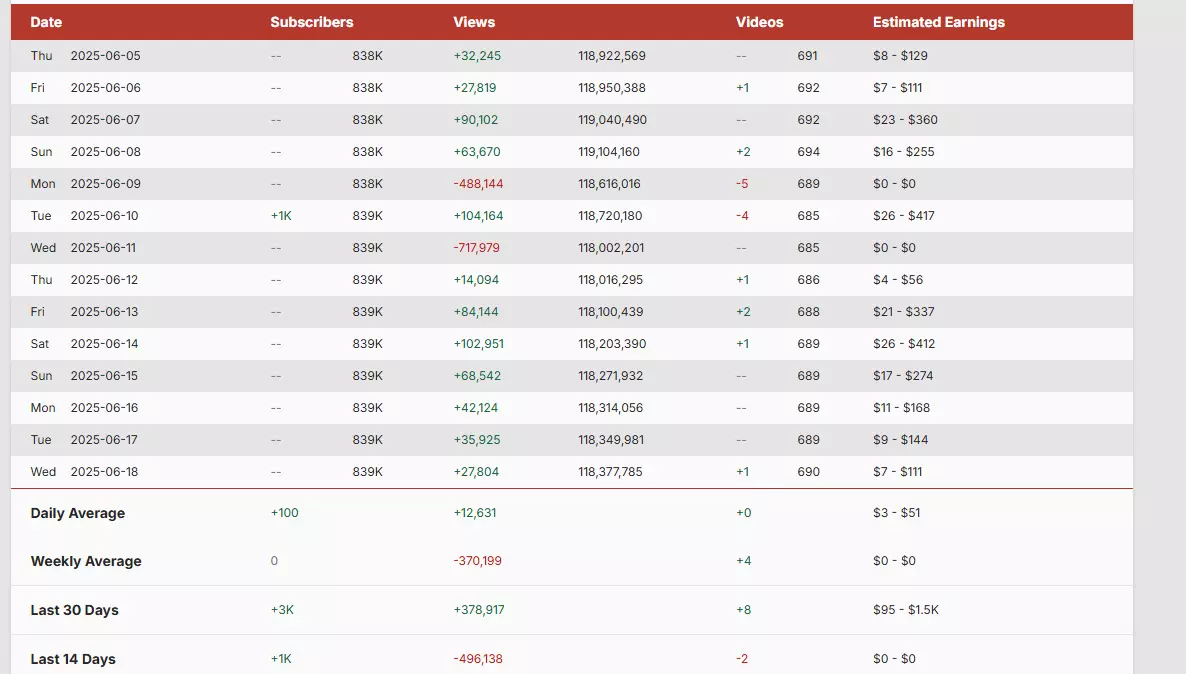The height and width of the screenshot is (674, 1186).
Task: Click the +35,925 views change value
Action: click(x=477, y=439)
